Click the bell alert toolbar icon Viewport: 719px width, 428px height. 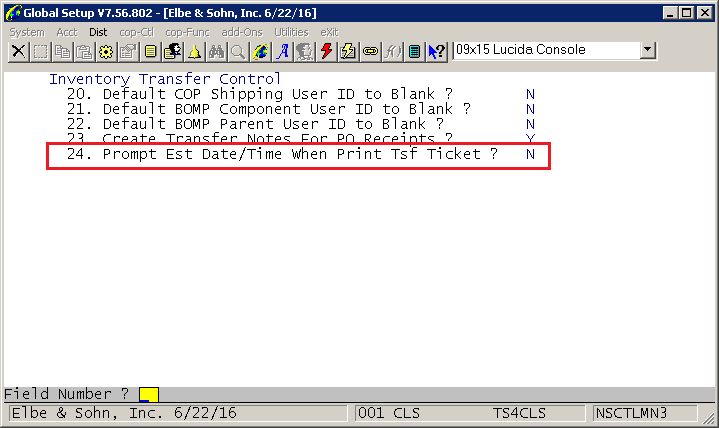coord(194,51)
